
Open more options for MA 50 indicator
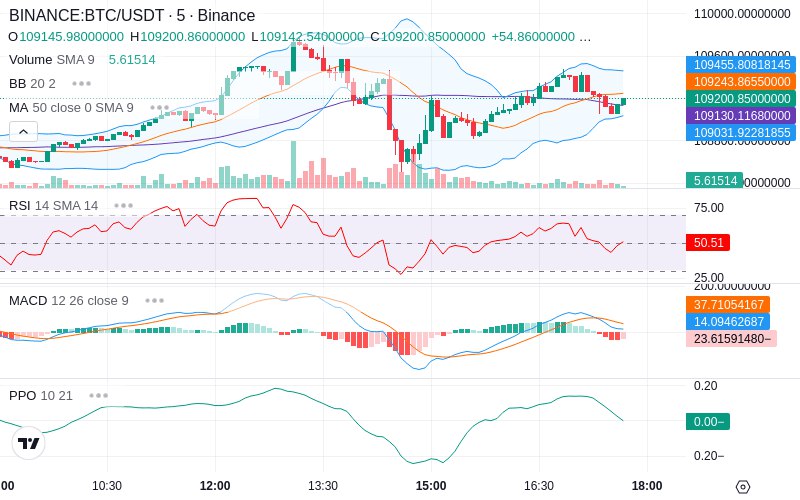coord(160,108)
